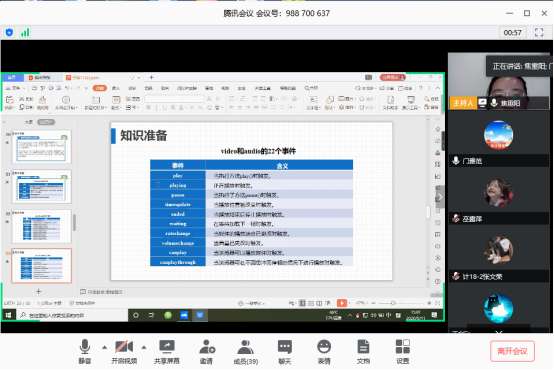Start screen sharing via 共享屏幕
Image resolution: width=554 pixels, height=370 pixels.
167,351
